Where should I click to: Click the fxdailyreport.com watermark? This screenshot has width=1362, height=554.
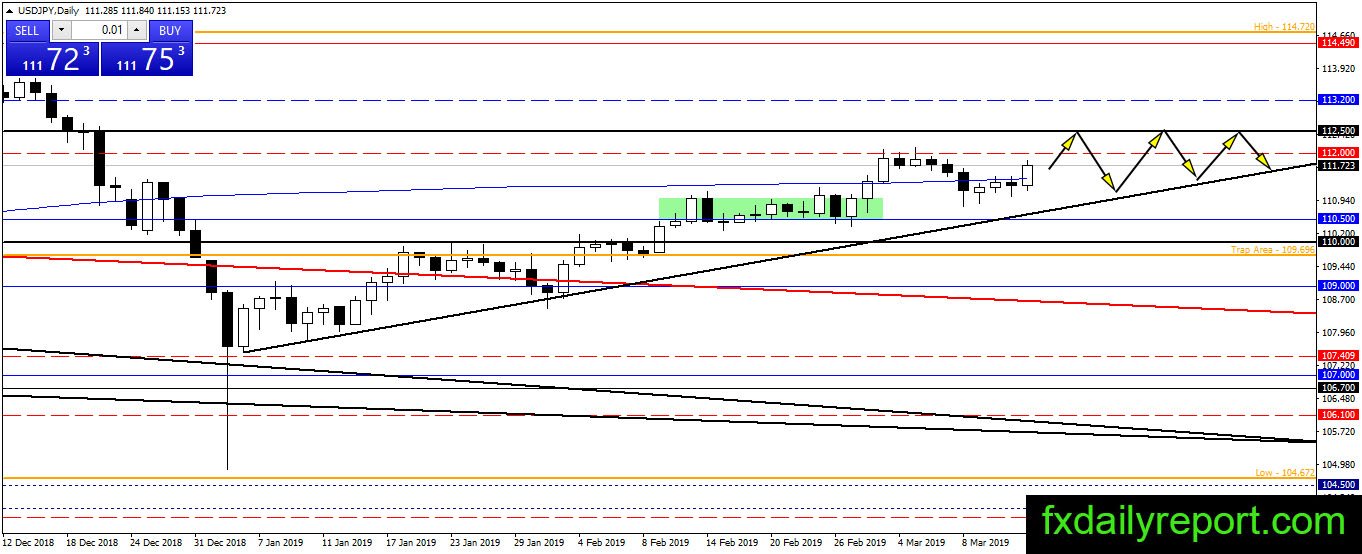(x=1193, y=522)
